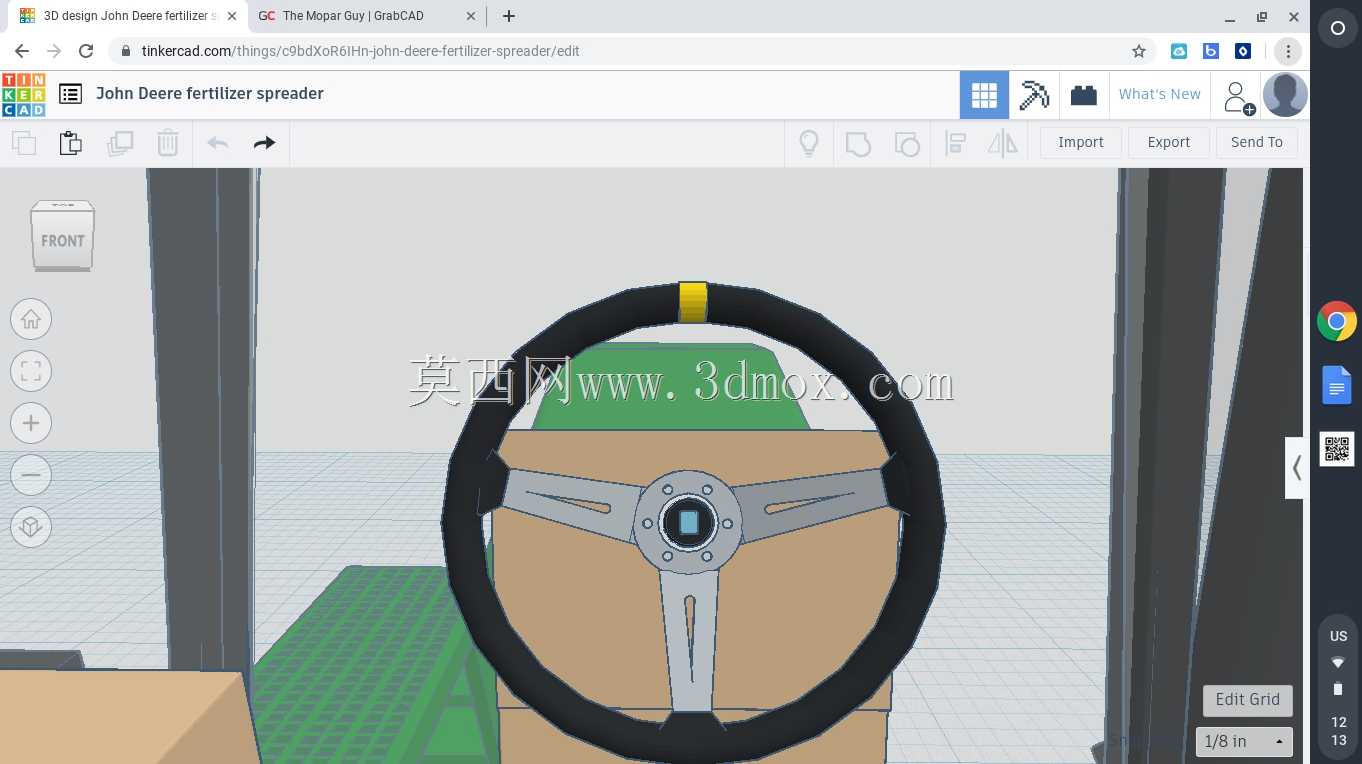
Task: Click the FRONT face of view cube
Action: pos(63,240)
